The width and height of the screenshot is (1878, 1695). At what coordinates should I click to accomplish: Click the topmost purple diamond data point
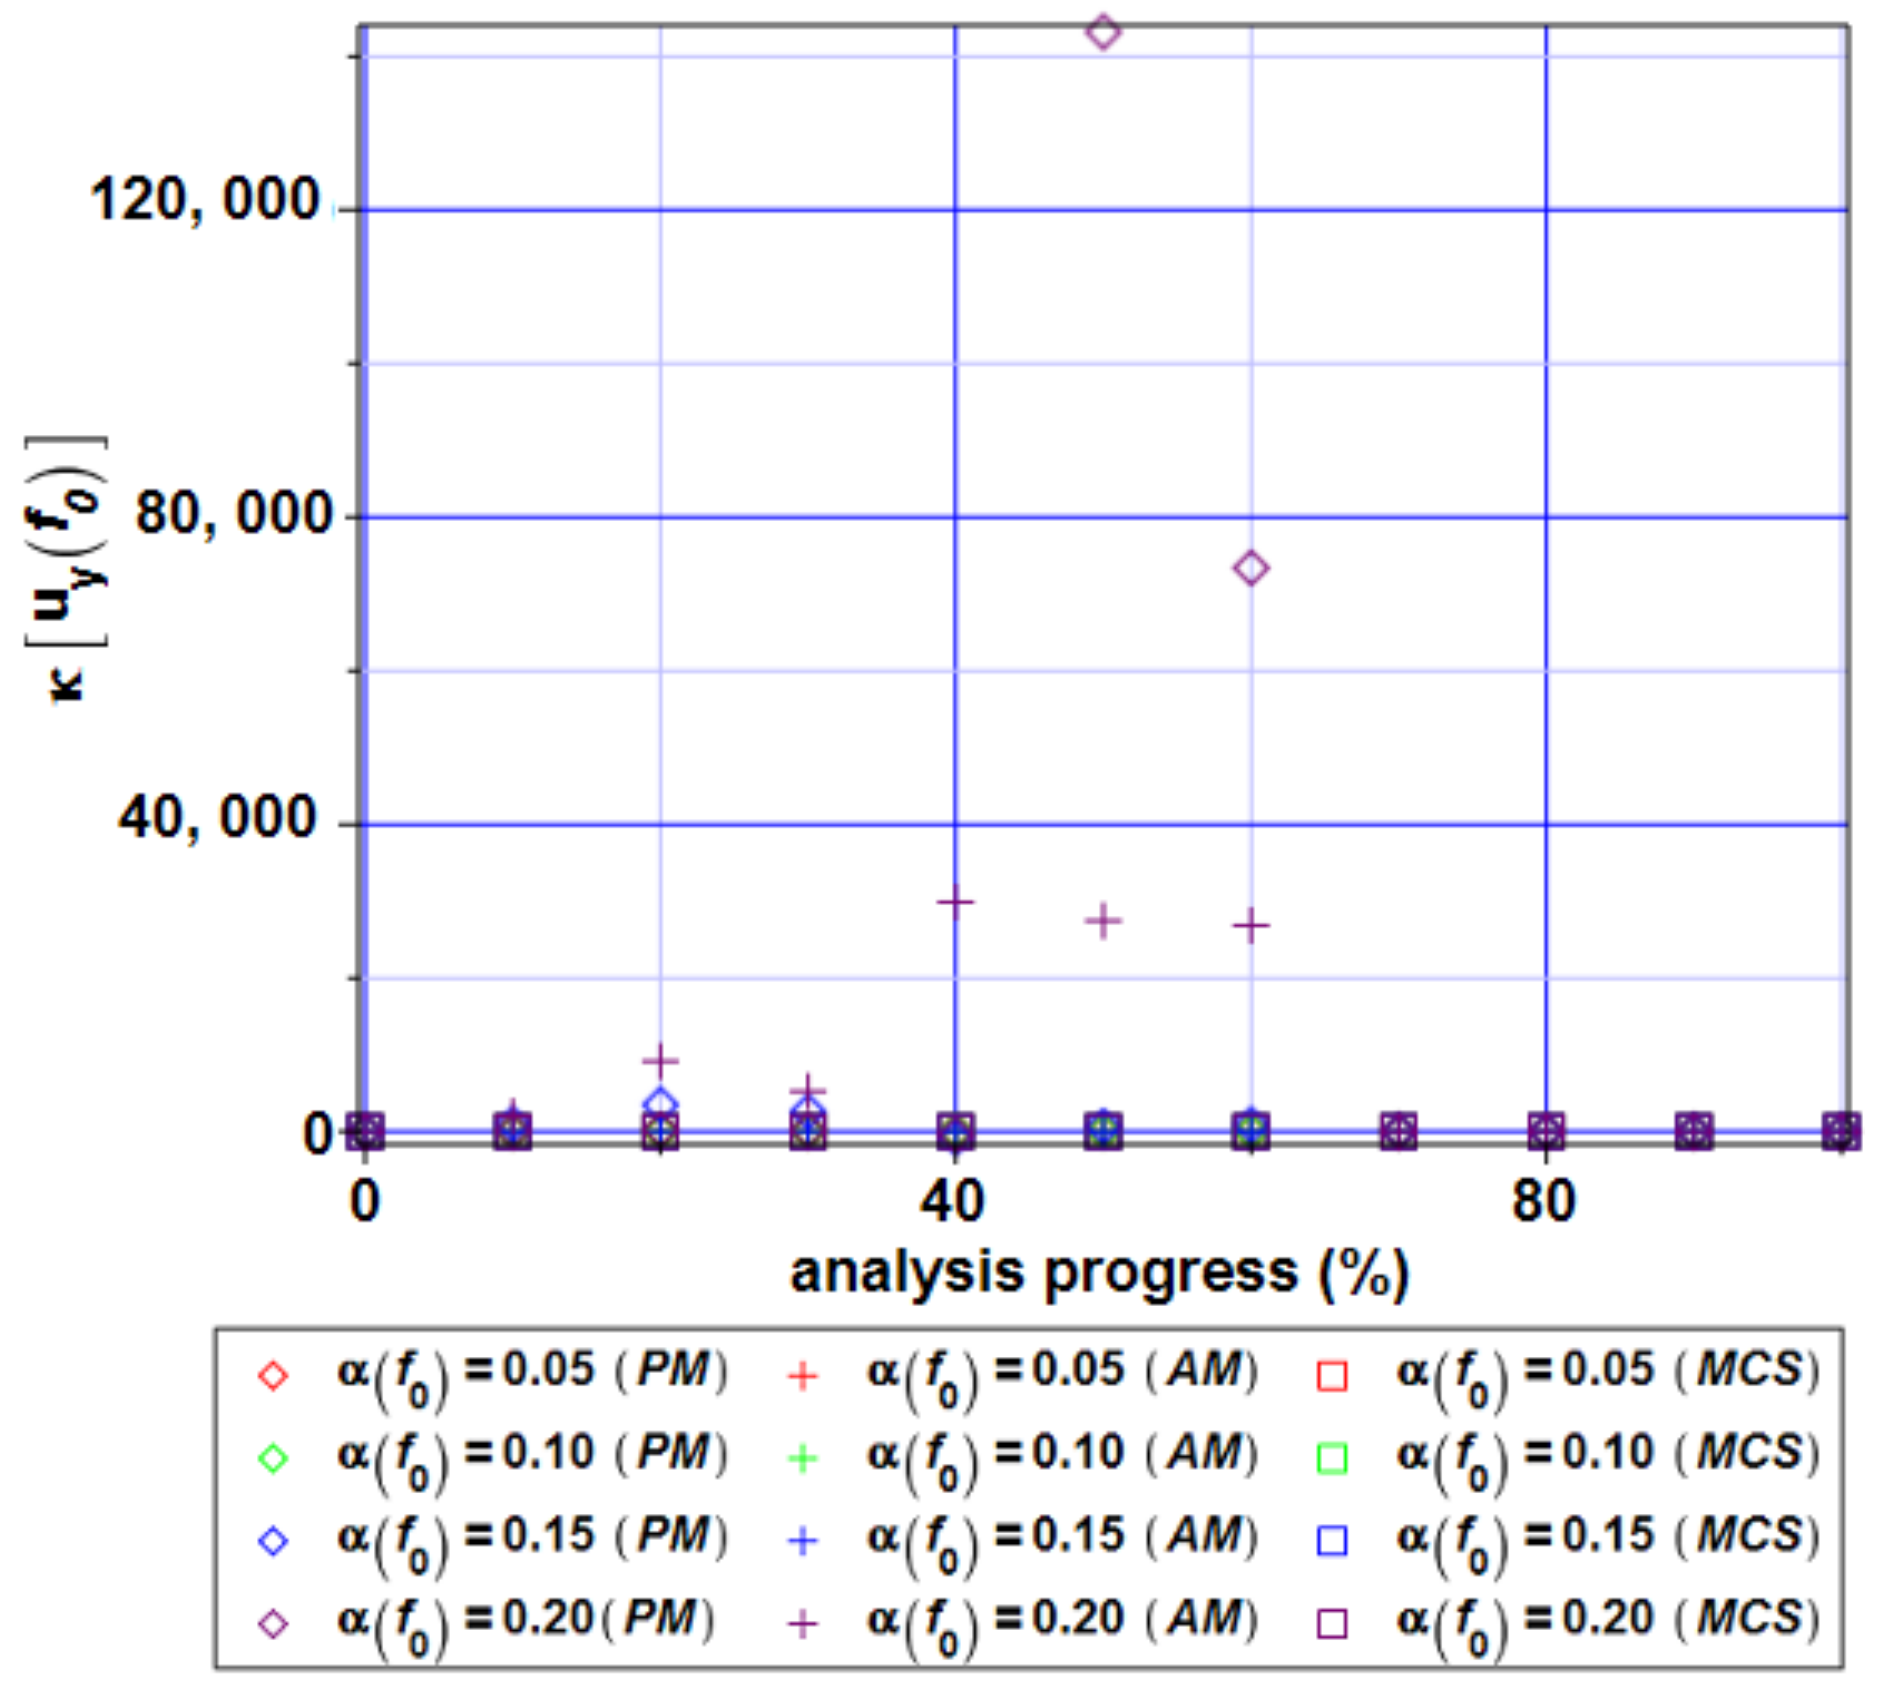1103,32
